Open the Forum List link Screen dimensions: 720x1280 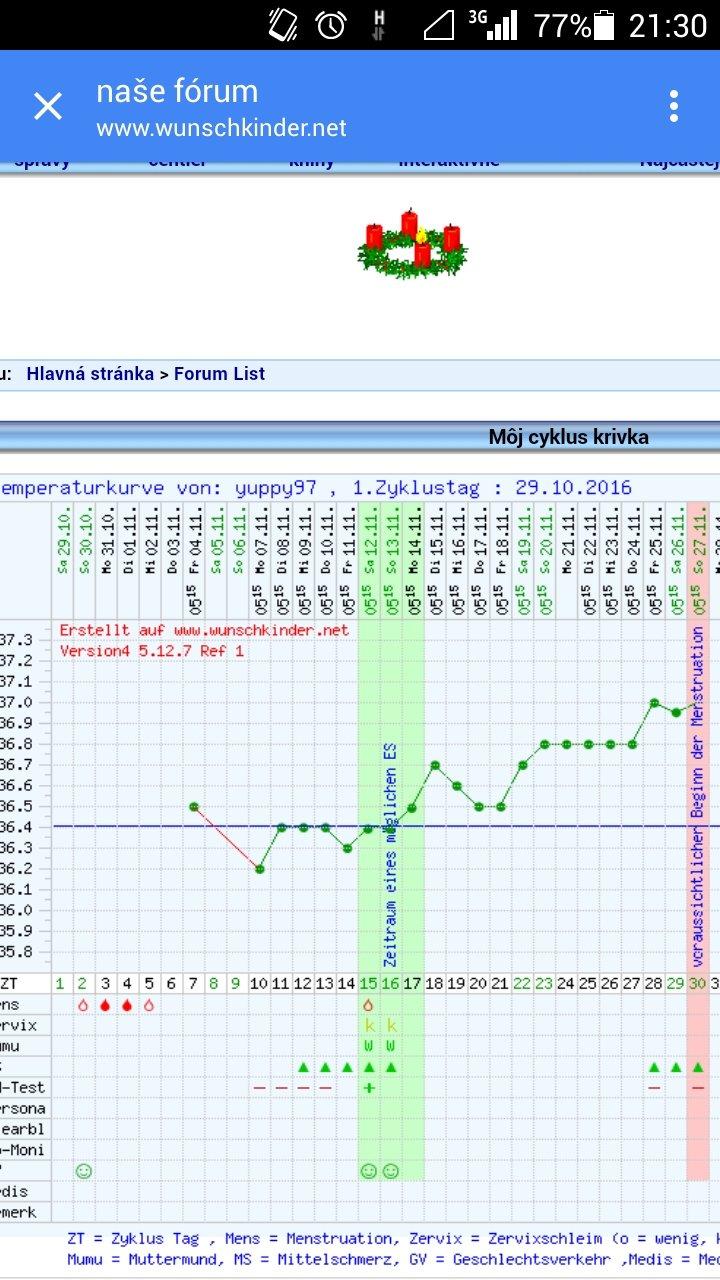click(x=219, y=374)
